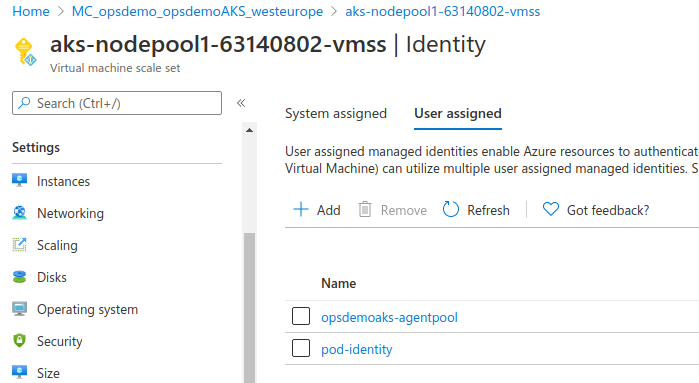Image resolution: width=699 pixels, height=383 pixels.
Task: Click Got feedback? link
Action: pyautogui.click(x=608, y=210)
